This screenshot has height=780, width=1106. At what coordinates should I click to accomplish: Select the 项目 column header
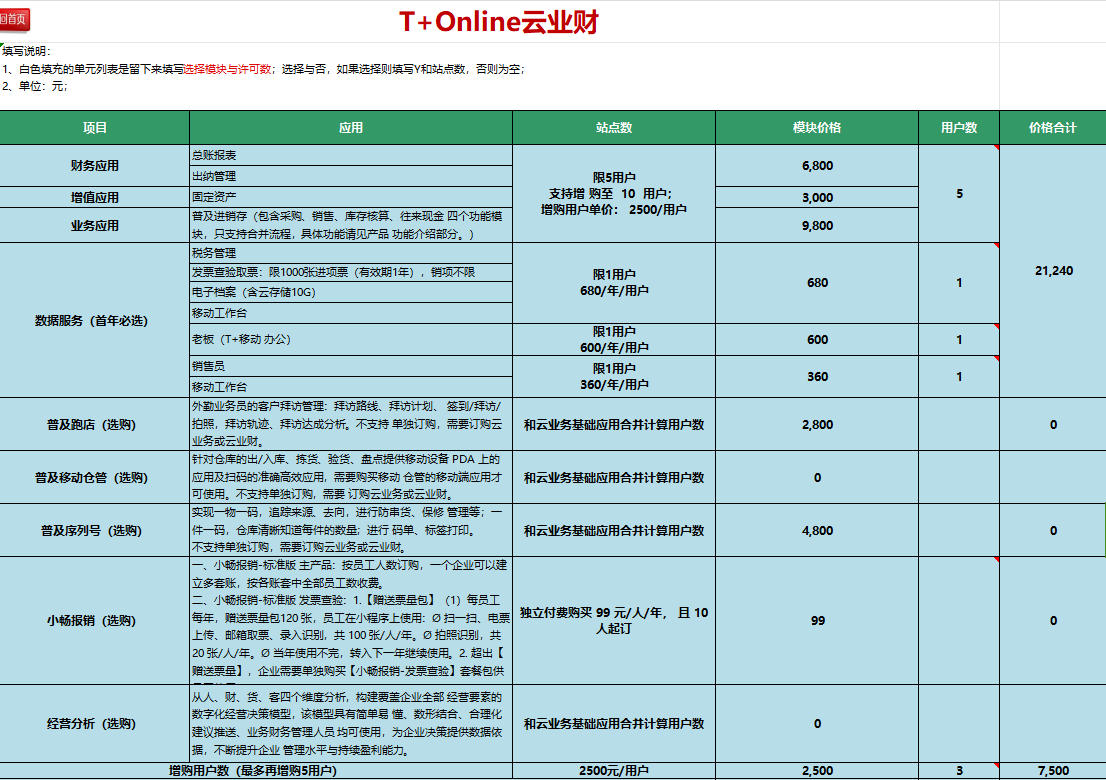pyautogui.click(x=95, y=128)
